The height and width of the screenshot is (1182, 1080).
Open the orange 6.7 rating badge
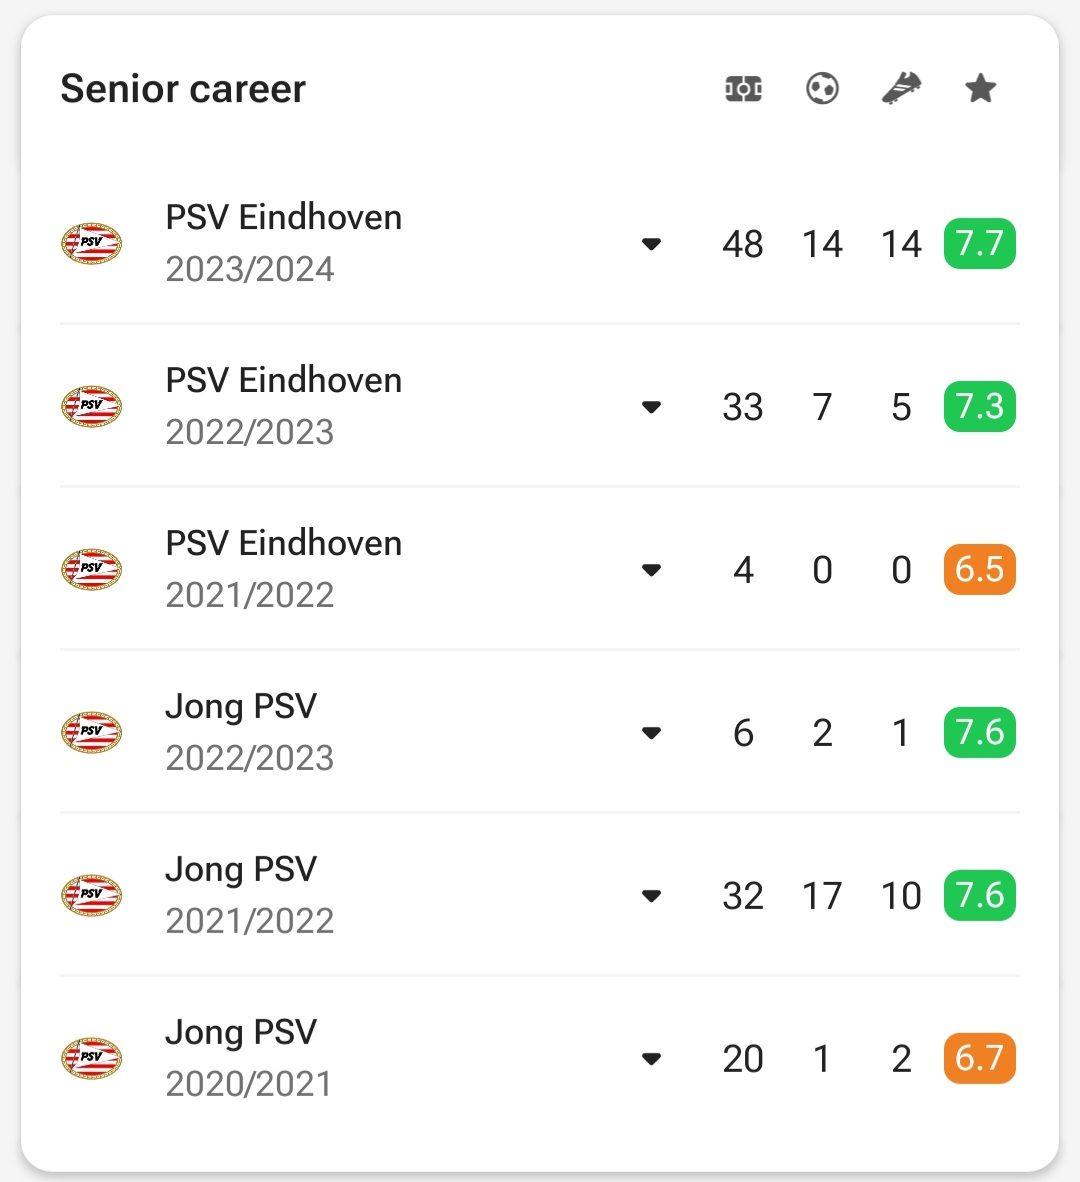point(980,1058)
